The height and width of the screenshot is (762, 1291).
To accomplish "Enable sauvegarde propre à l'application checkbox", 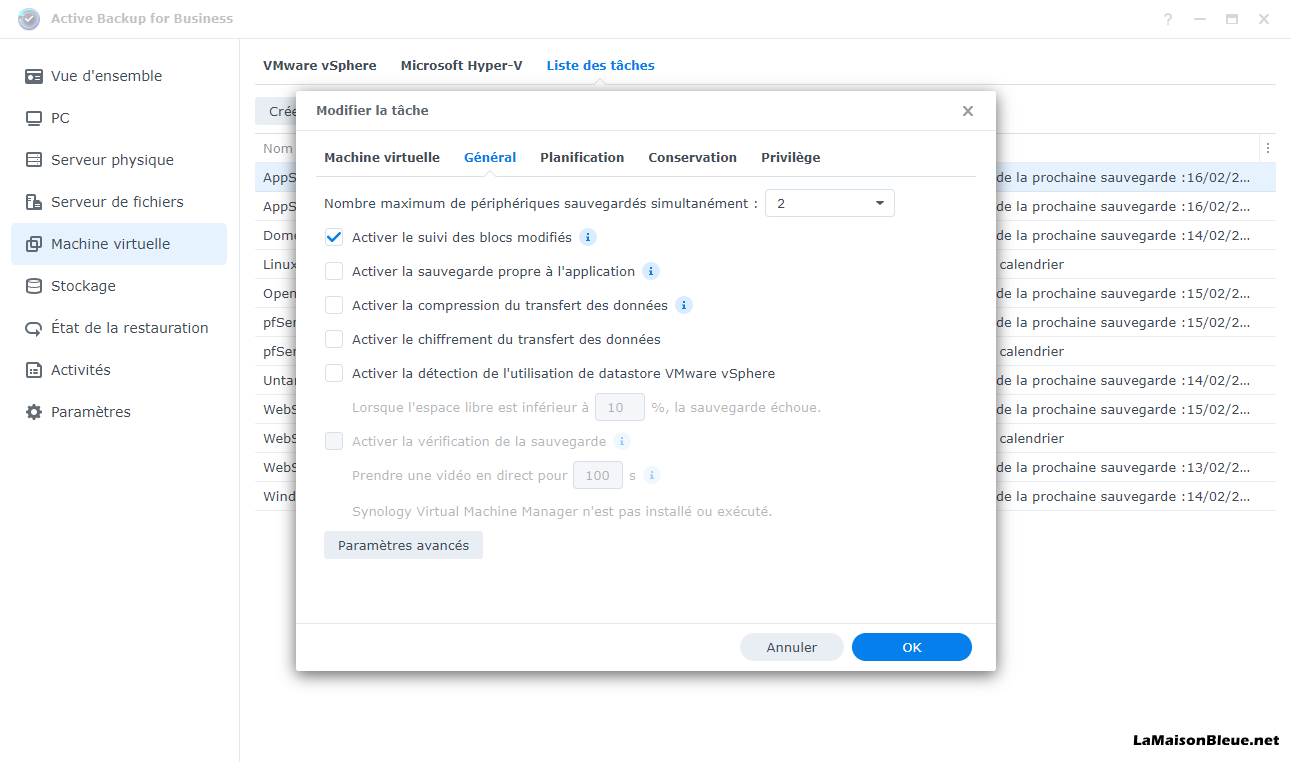I will pos(334,272).
